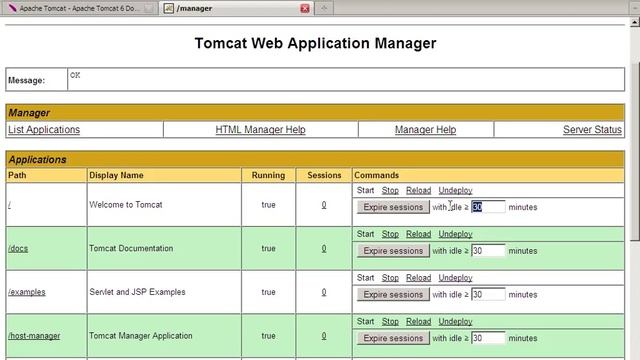Focus idle minutes field for /examples
The image size is (640, 360).
pos(488,294)
